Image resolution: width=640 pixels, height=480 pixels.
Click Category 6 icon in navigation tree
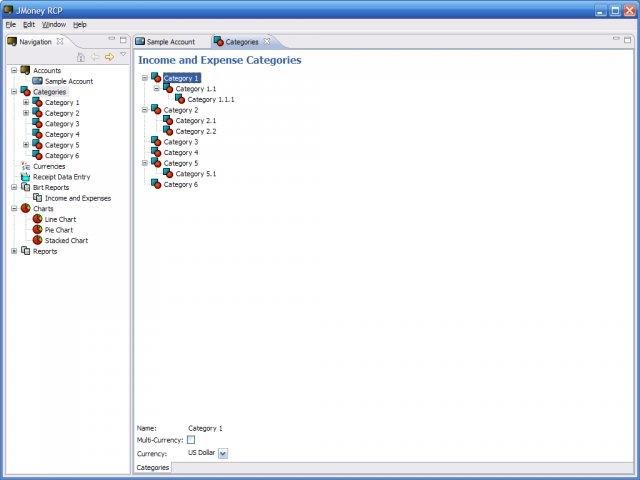pyautogui.click(x=38, y=155)
